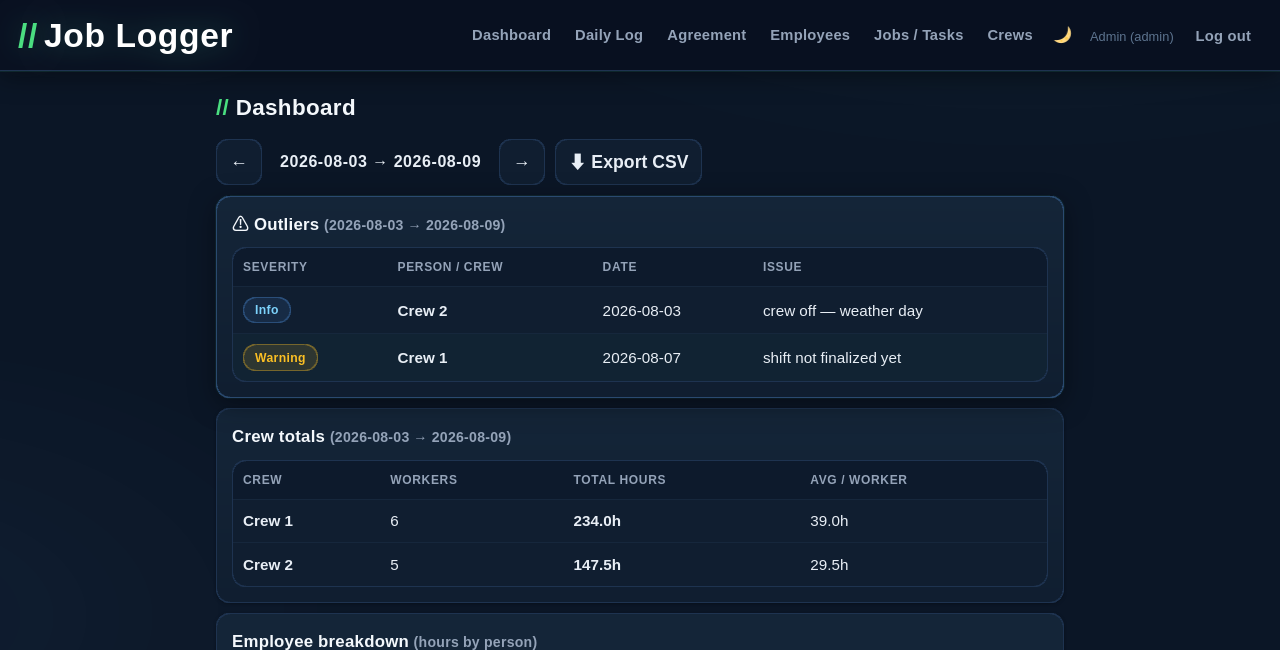Viewport: 1280px width, 650px height.
Task: Click the Avg / Worker column header
Action: 858,480
